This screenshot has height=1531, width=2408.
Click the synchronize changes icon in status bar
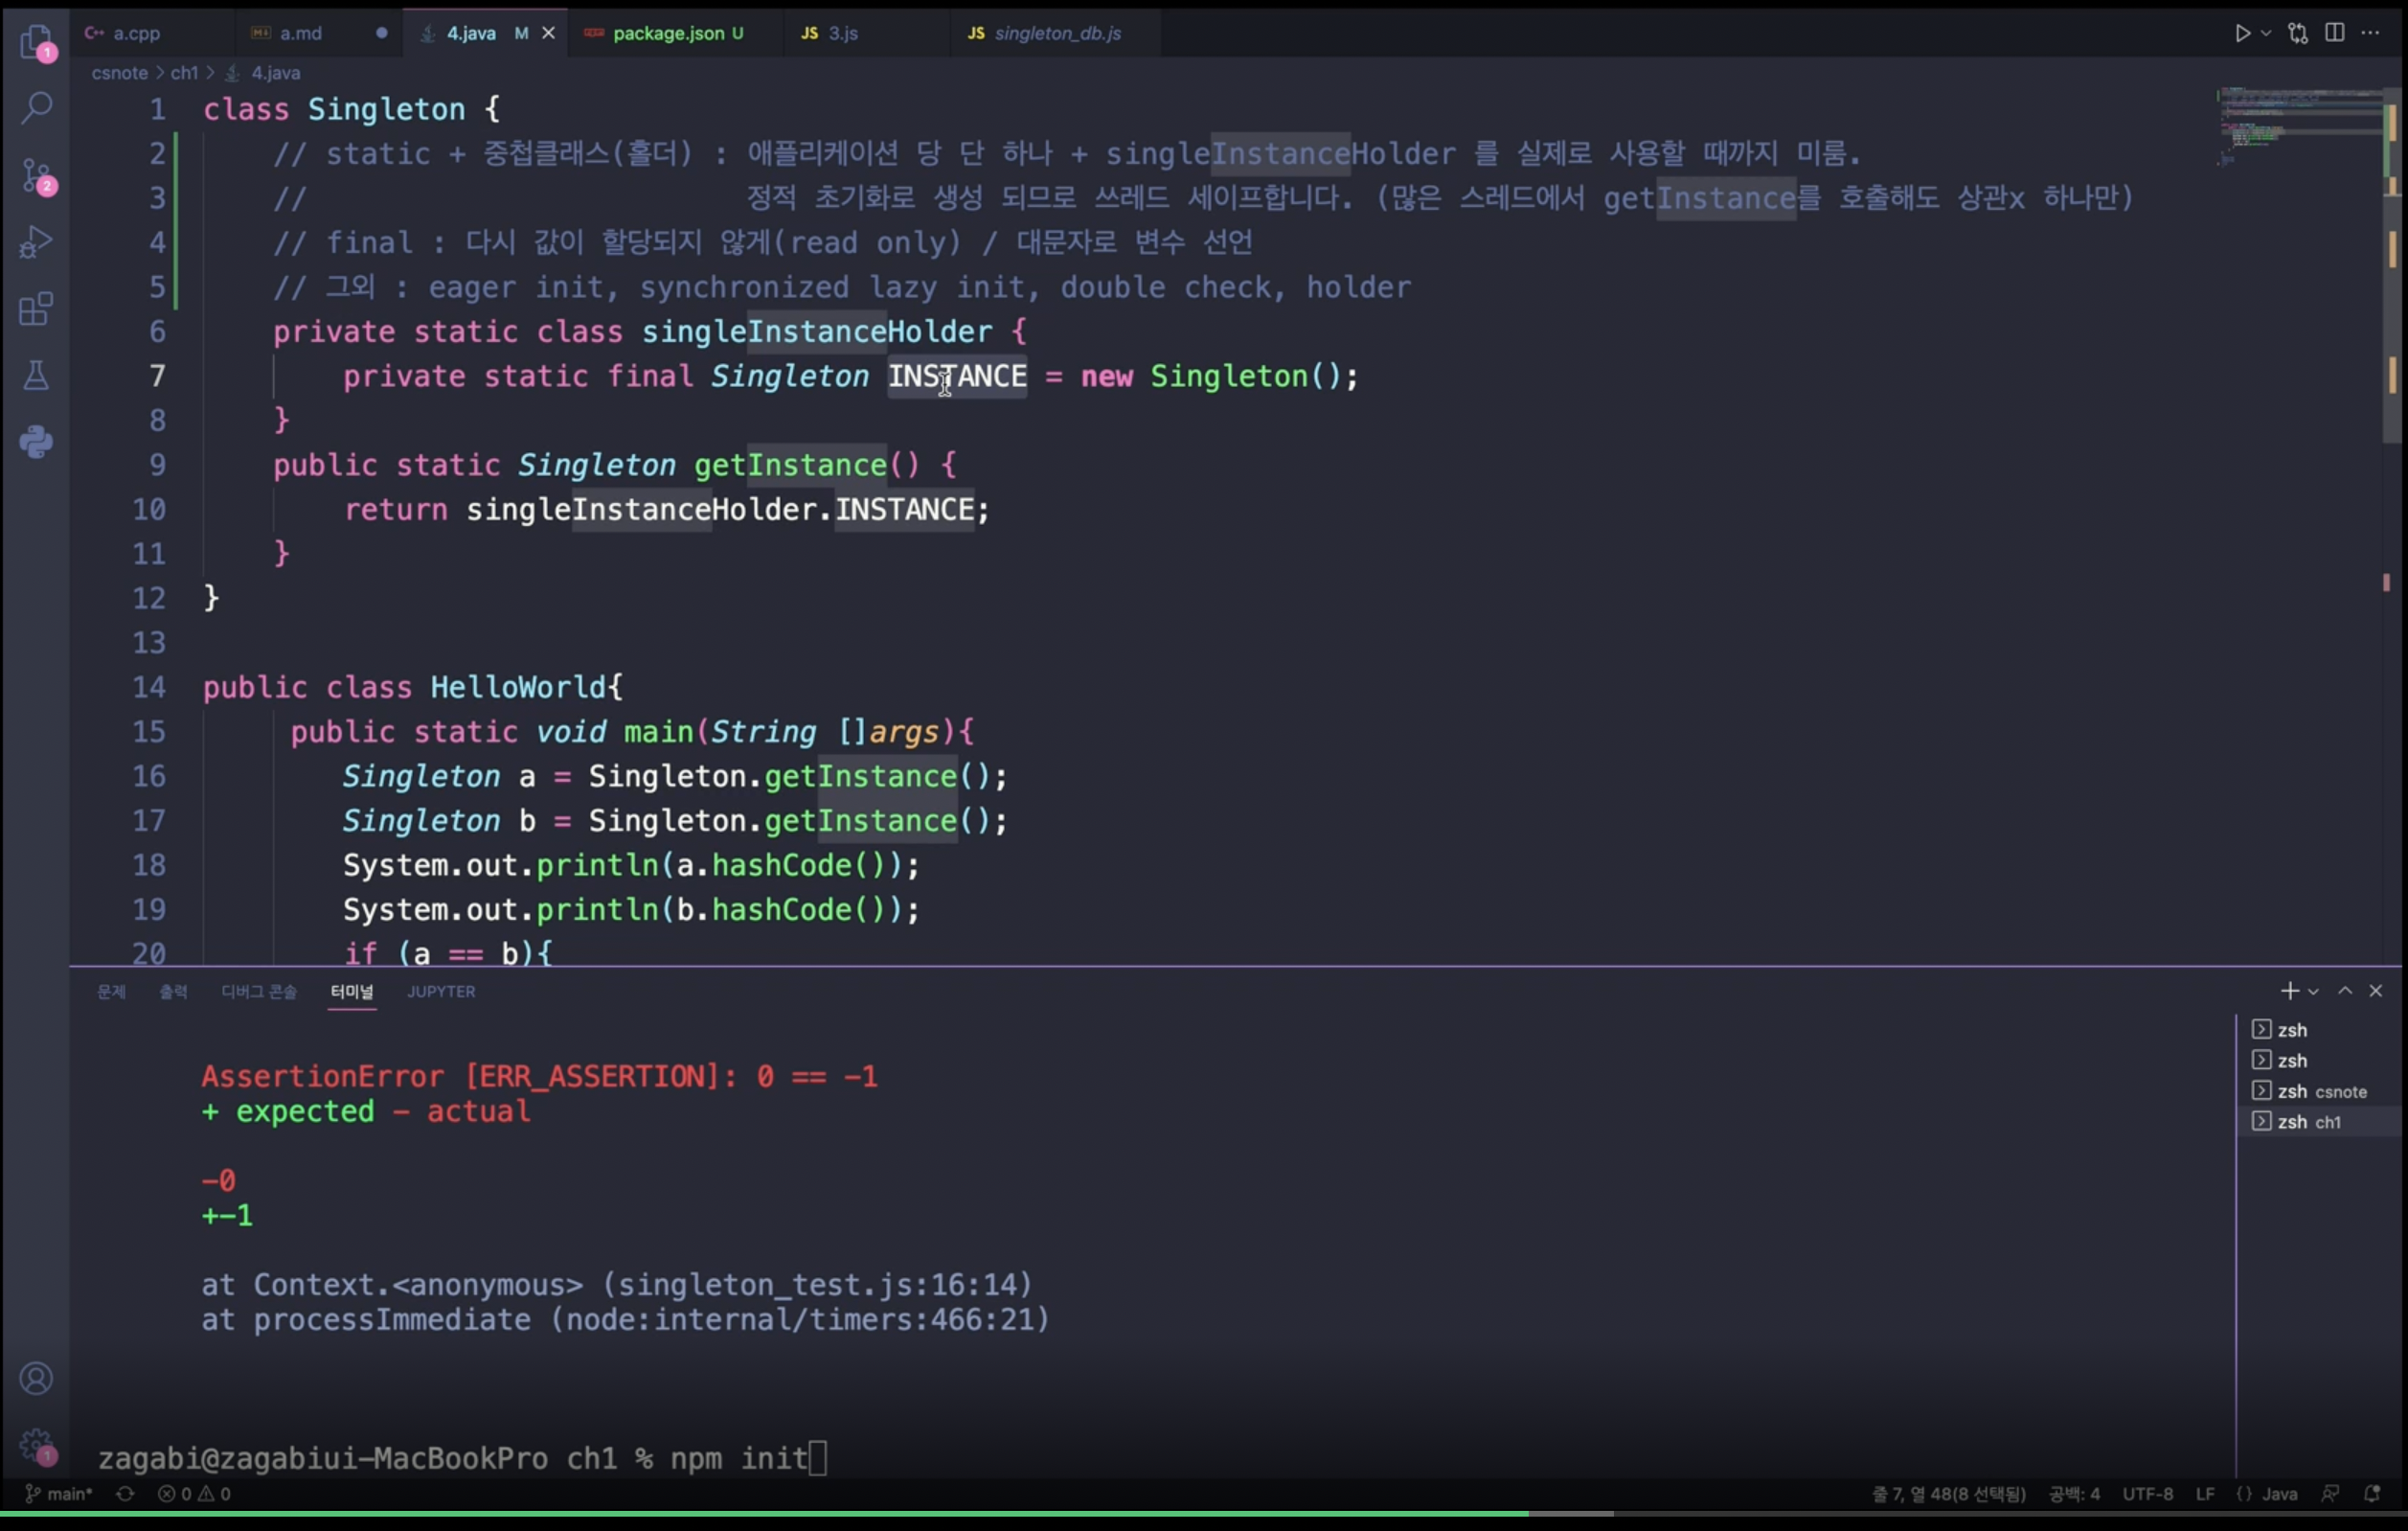coord(125,1494)
